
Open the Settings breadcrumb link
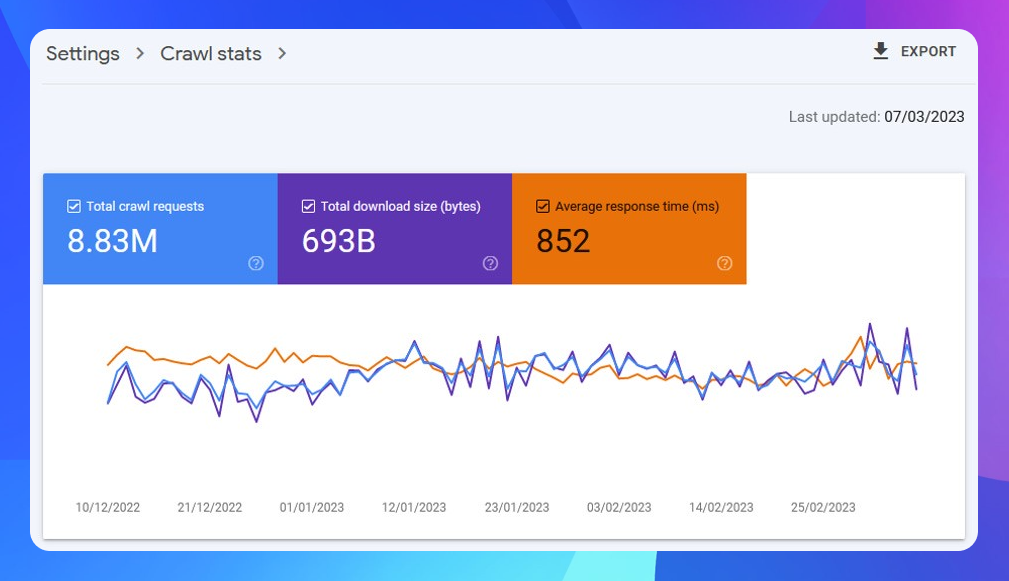[x=83, y=53]
